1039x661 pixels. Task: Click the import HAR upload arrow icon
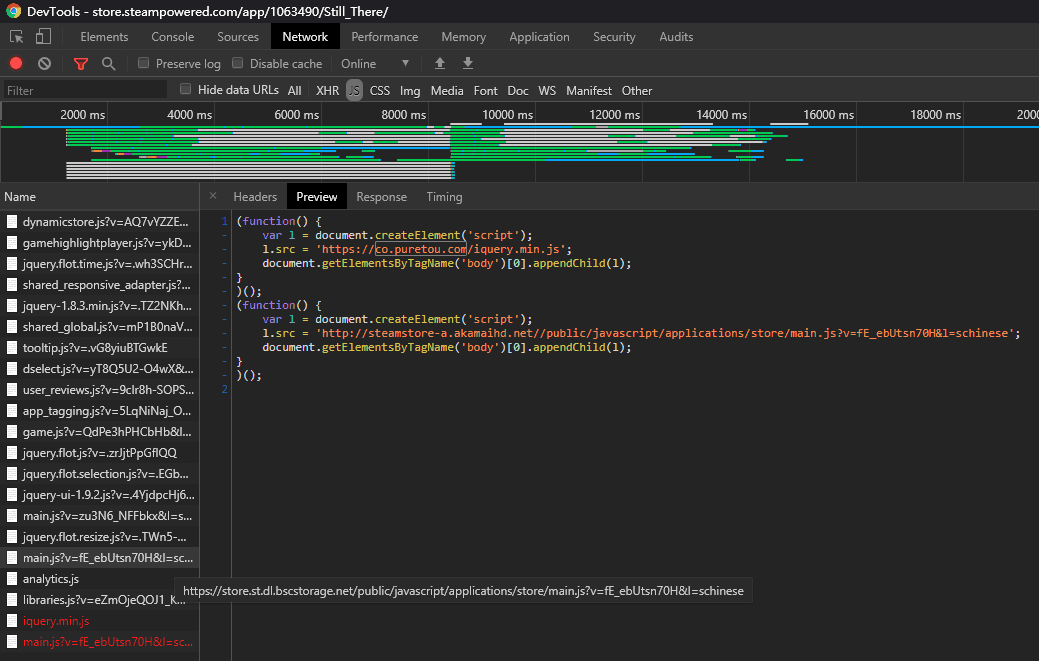tap(439, 63)
